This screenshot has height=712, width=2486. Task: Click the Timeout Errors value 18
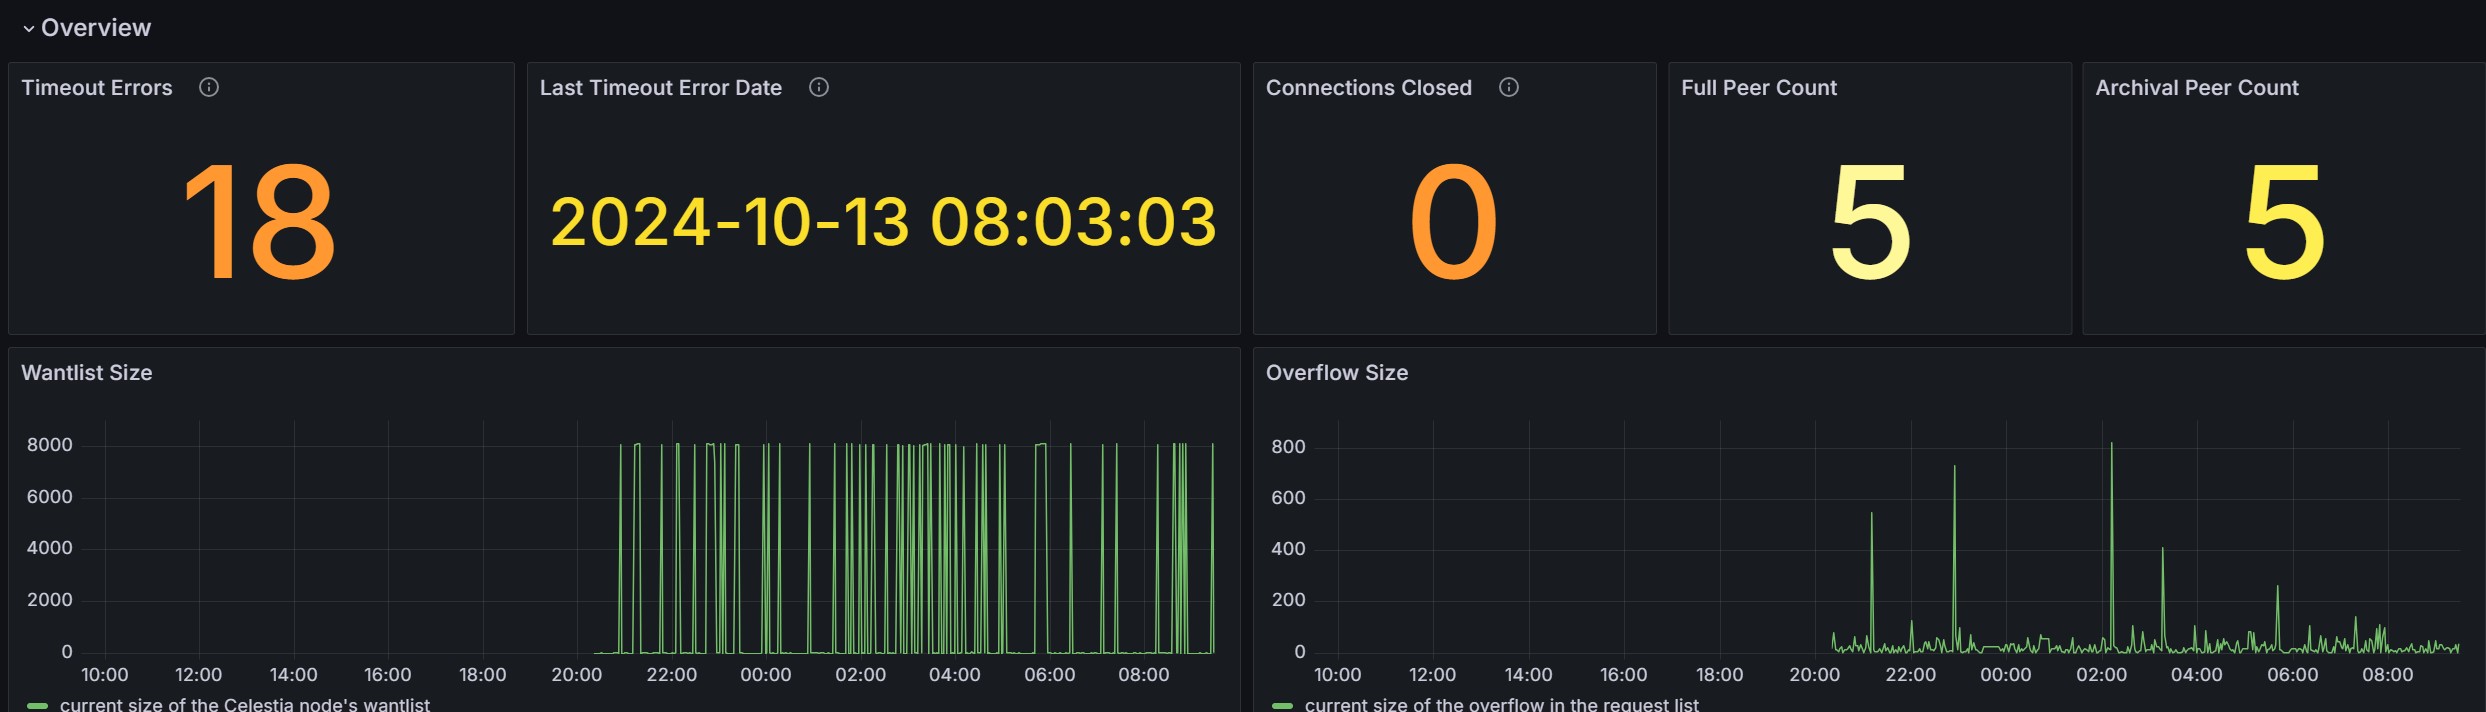coord(260,222)
